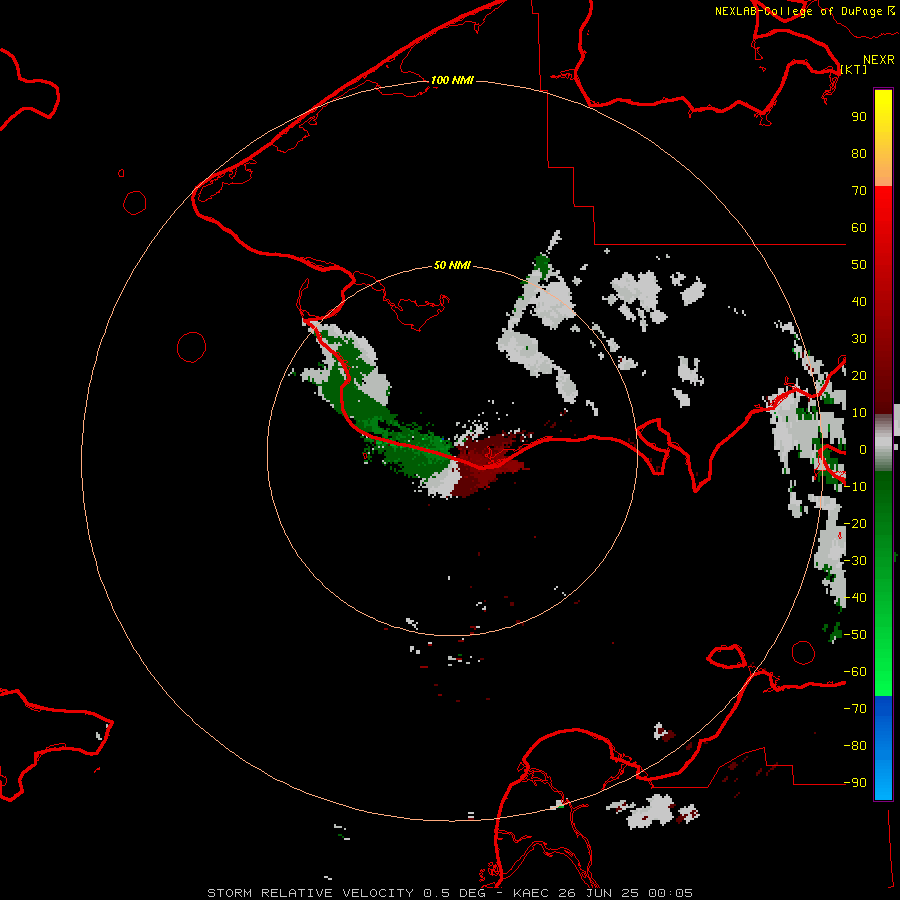Click the "-40" value on the velocity scale
This screenshot has width=900, height=900.
(x=855, y=598)
